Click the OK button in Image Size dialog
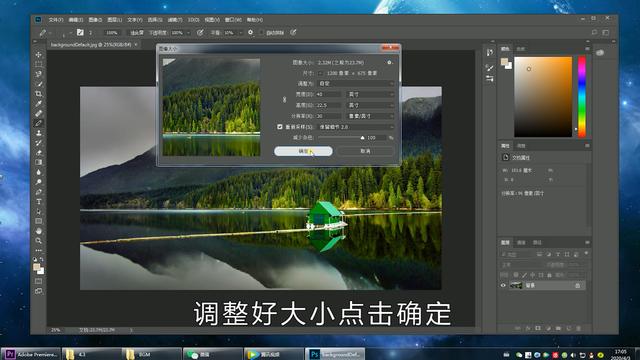Image resolution: width=640 pixels, height=360 pixels. [x=303, y=151]
